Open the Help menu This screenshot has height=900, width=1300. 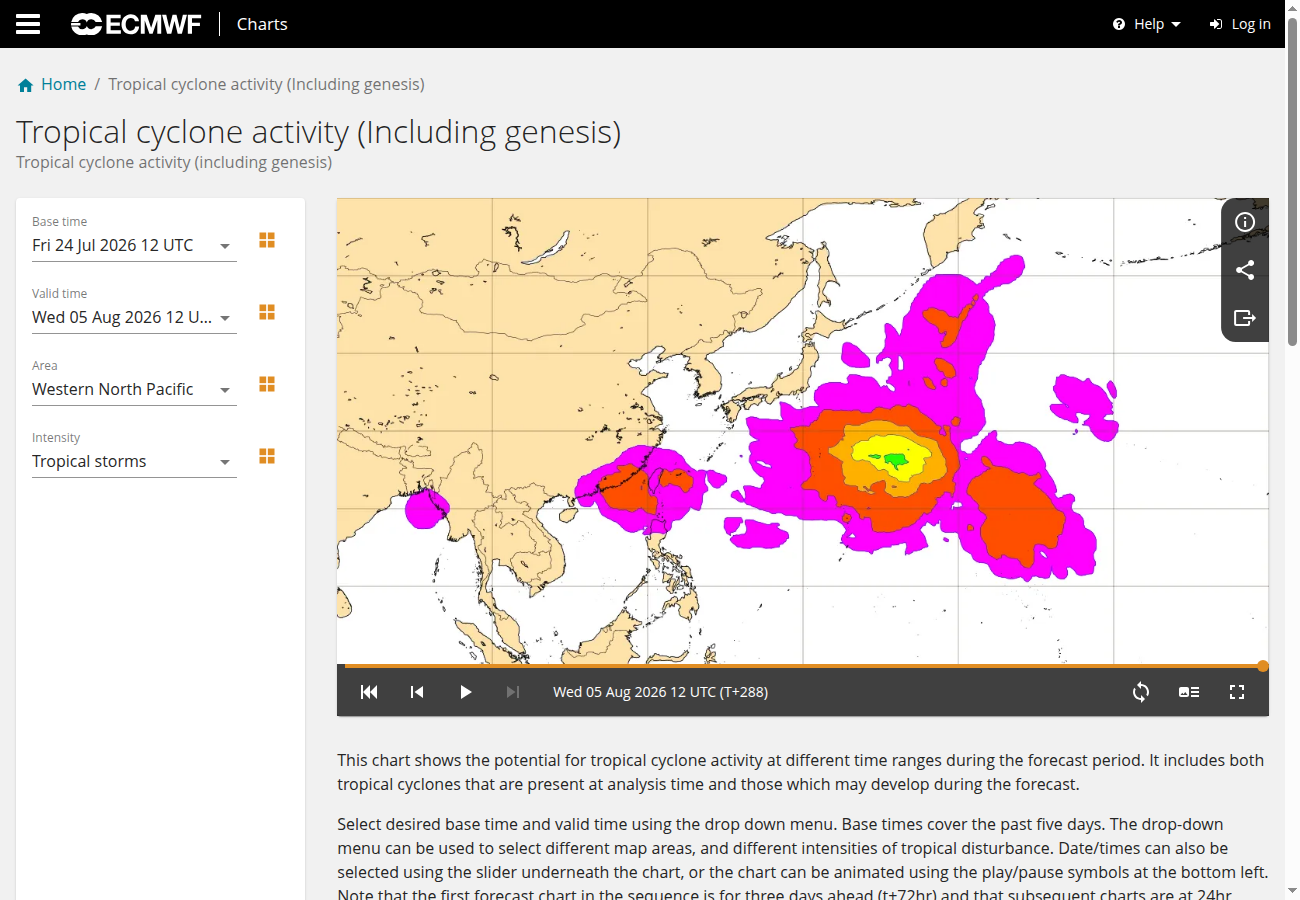[1147, 24]
